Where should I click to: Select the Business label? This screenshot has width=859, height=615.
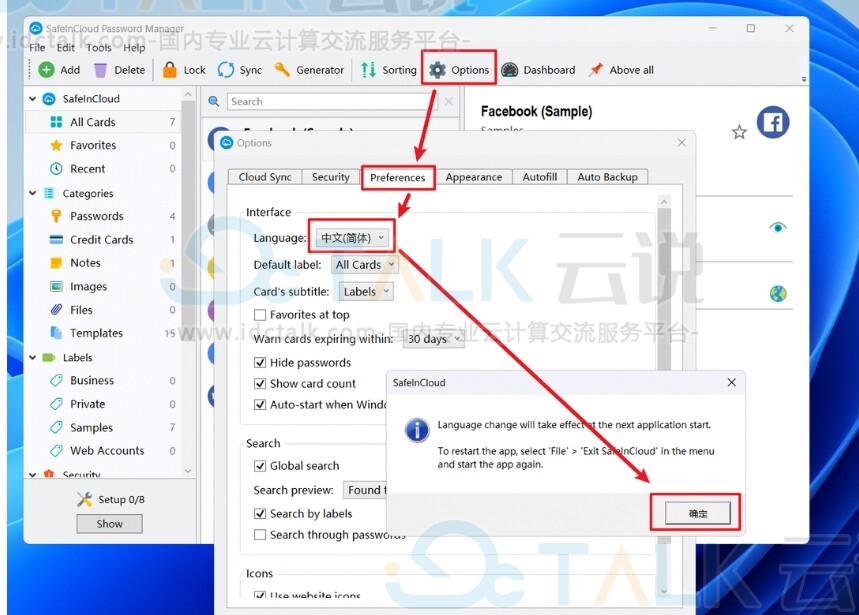103,381
